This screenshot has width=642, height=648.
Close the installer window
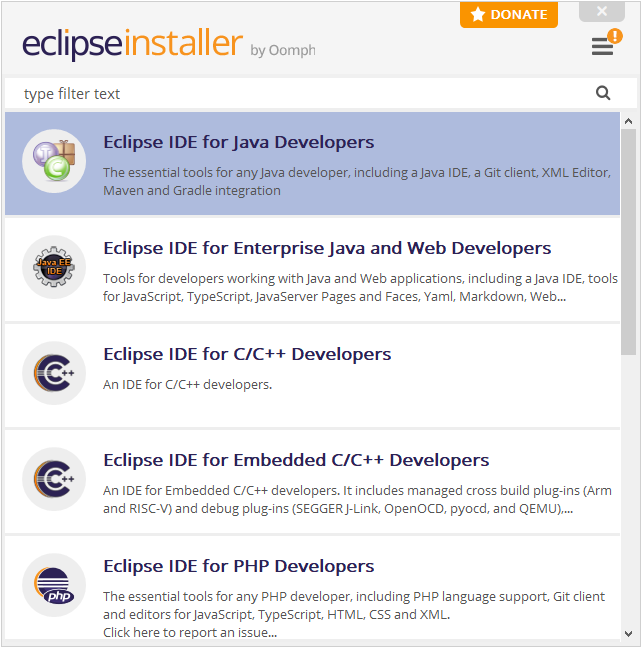(x=602, y=11)
